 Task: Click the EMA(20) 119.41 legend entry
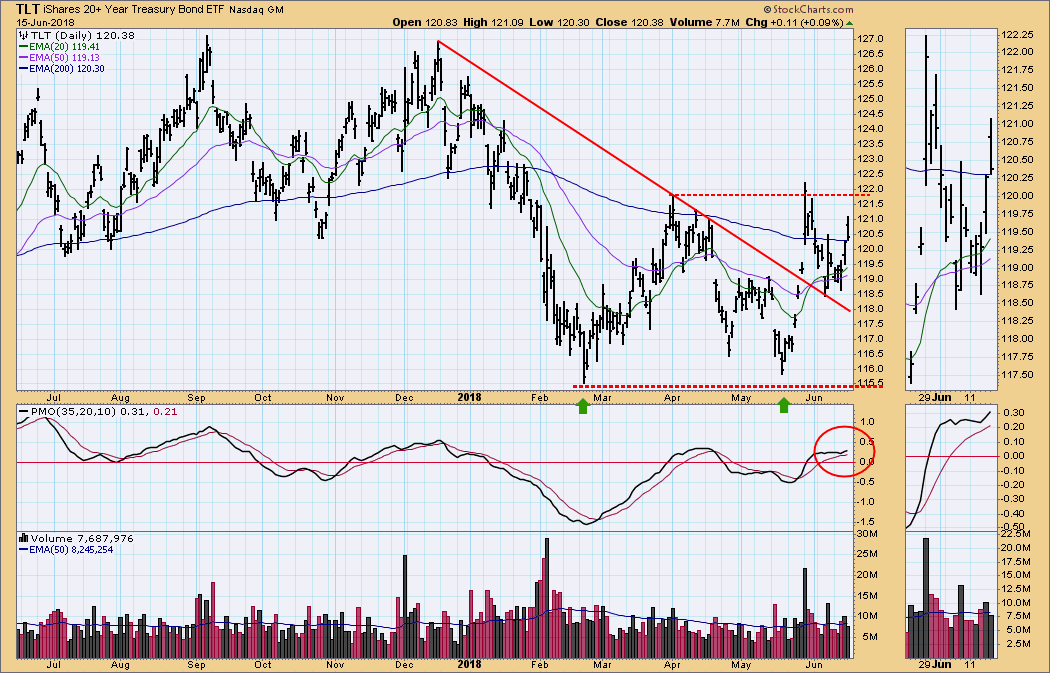64,47
